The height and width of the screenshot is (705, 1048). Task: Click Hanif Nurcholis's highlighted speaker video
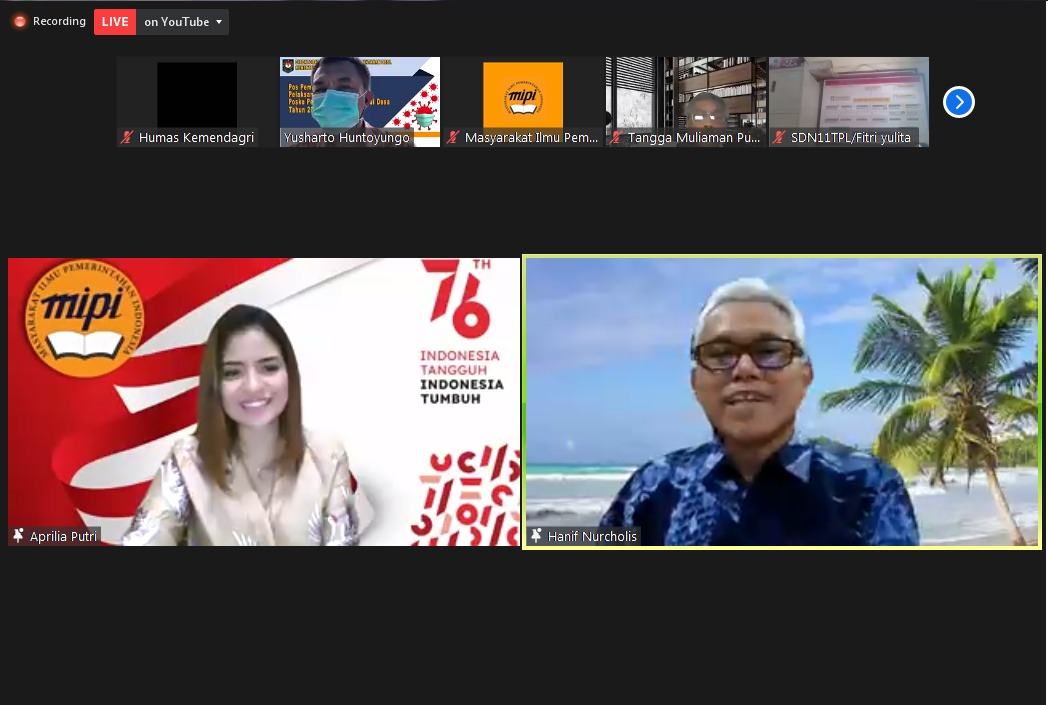point(781,400)
